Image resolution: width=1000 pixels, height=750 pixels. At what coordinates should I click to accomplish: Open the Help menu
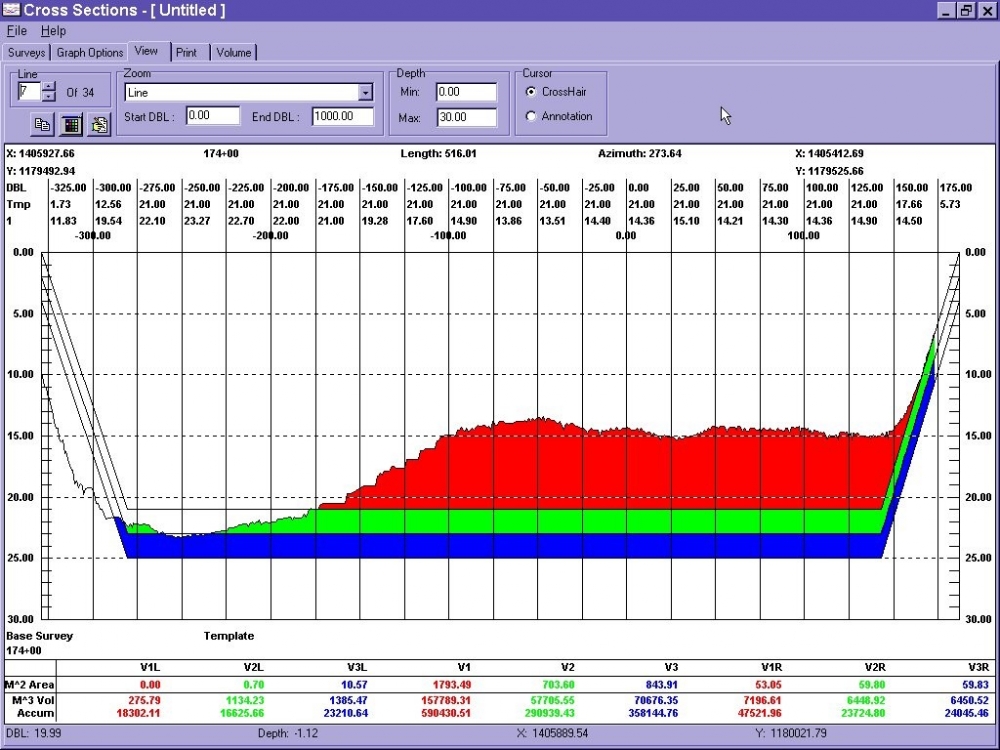[54, 31]
